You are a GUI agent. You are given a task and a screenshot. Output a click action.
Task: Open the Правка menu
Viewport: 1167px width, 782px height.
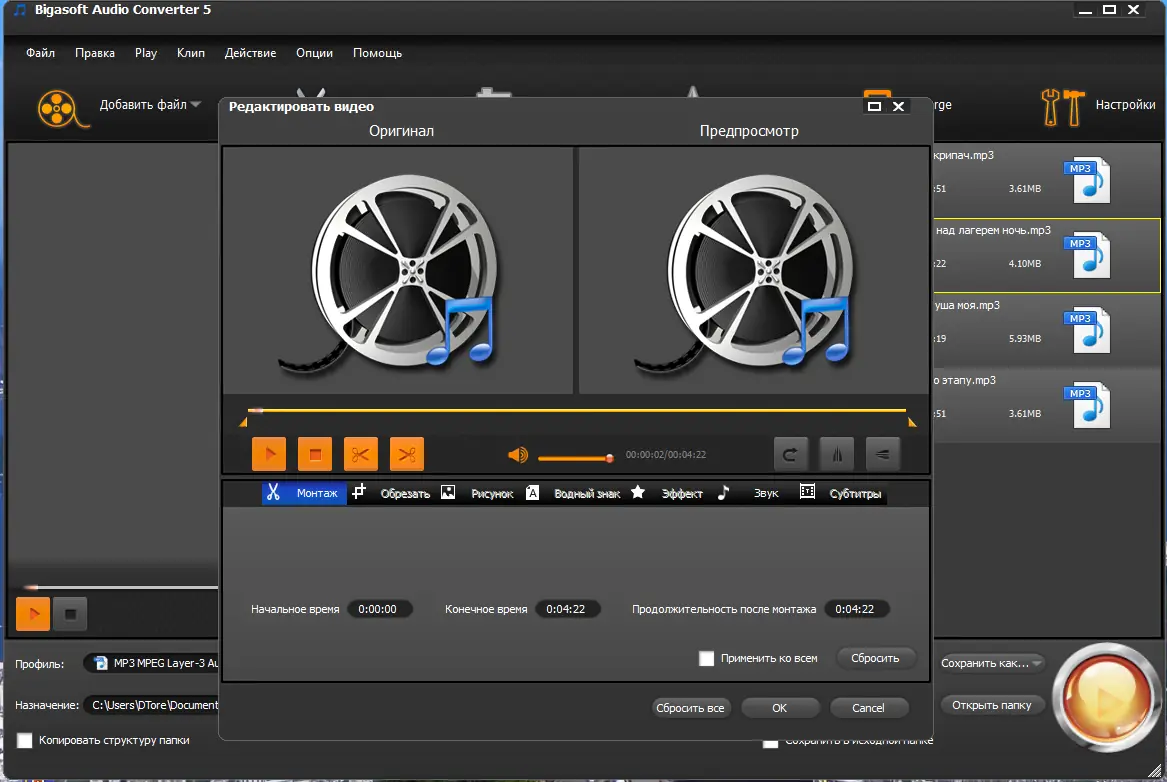point(95,53)
